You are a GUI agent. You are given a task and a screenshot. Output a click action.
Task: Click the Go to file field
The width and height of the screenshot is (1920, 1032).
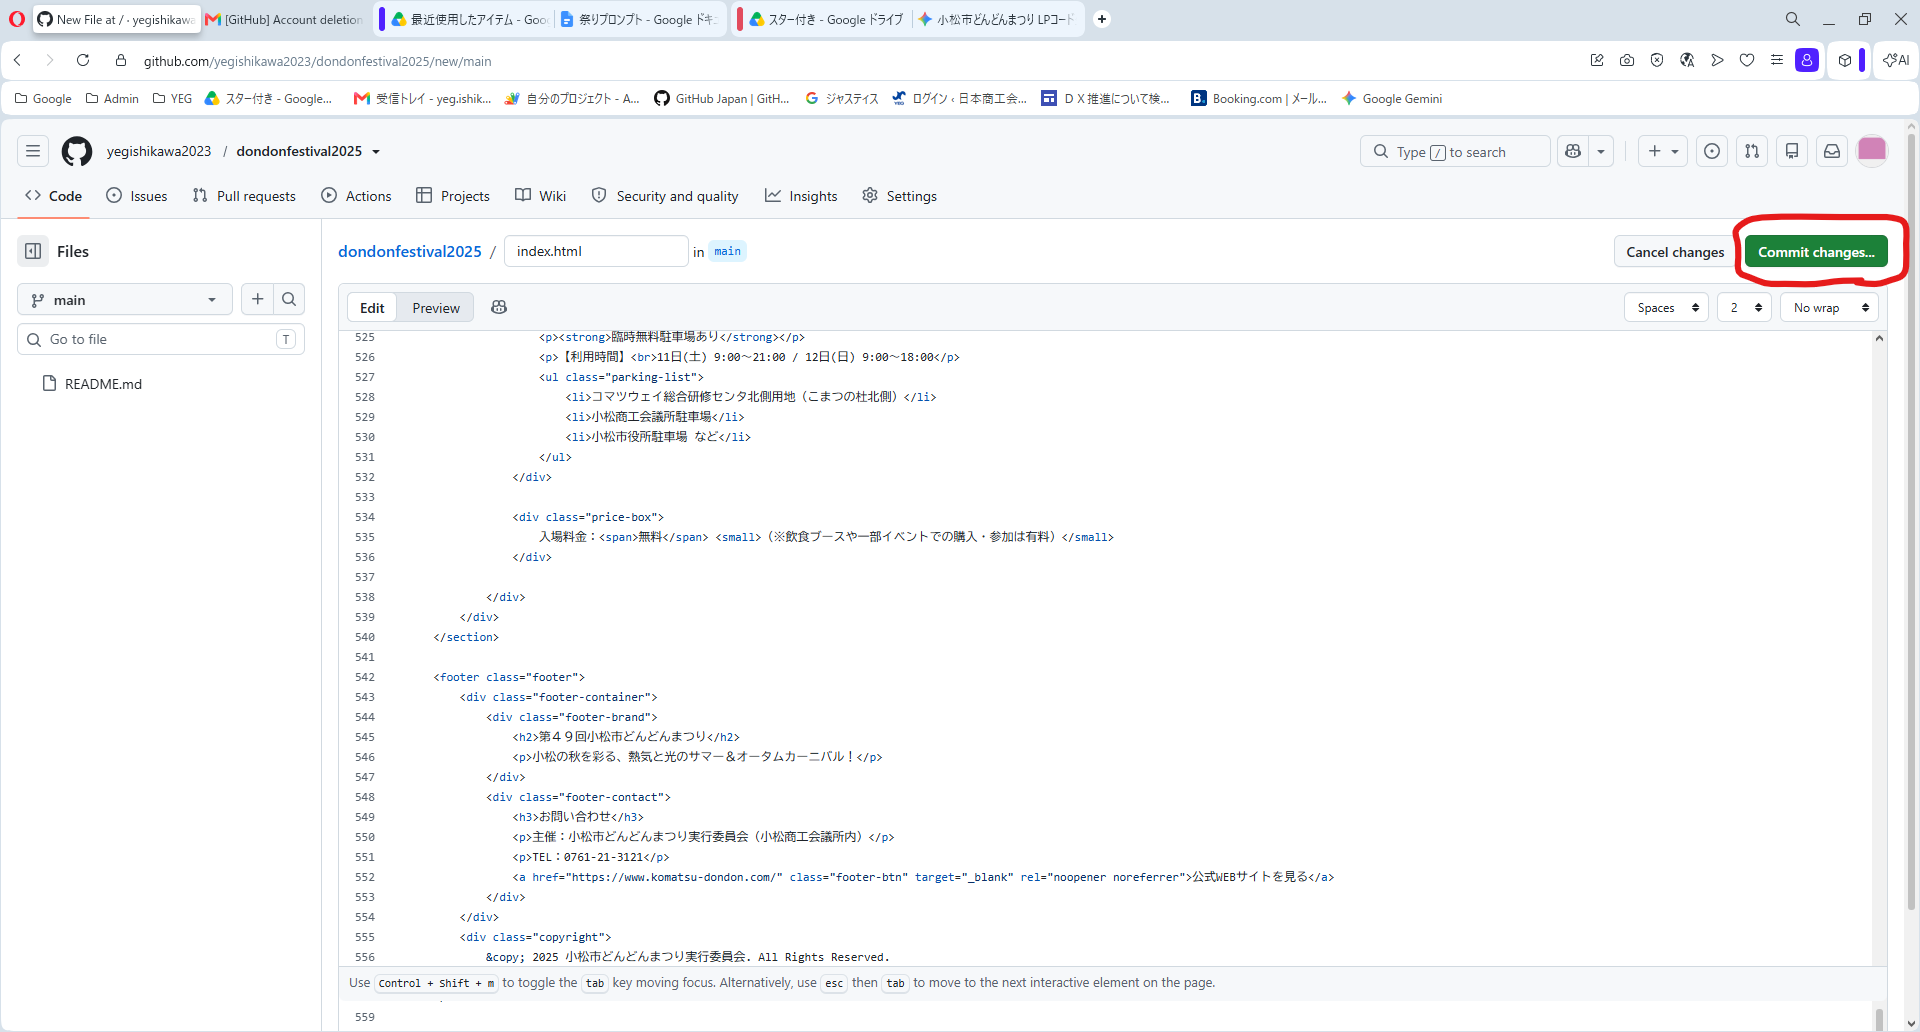click(161, 339)
